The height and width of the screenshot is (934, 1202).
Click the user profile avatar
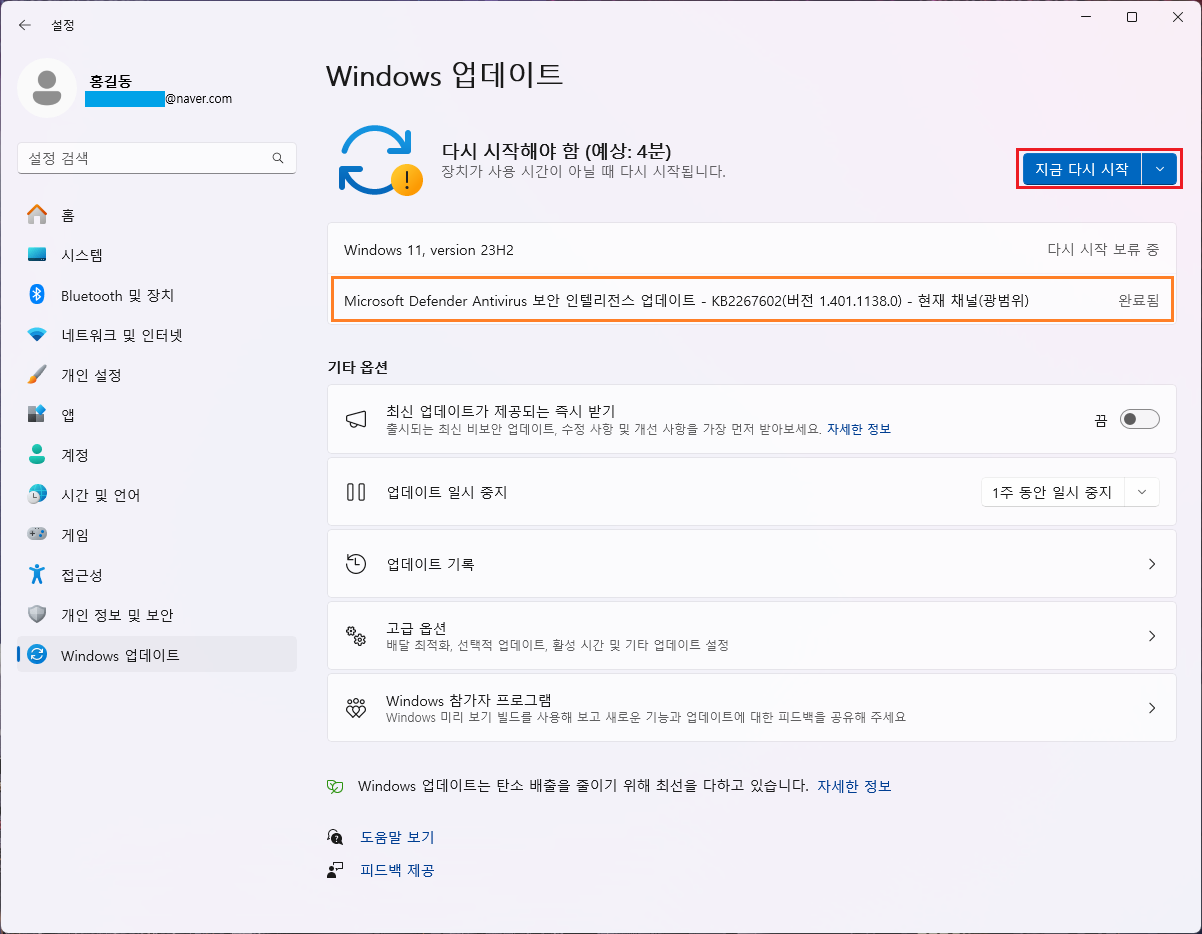pyautogui.click(x=46, y=88)
